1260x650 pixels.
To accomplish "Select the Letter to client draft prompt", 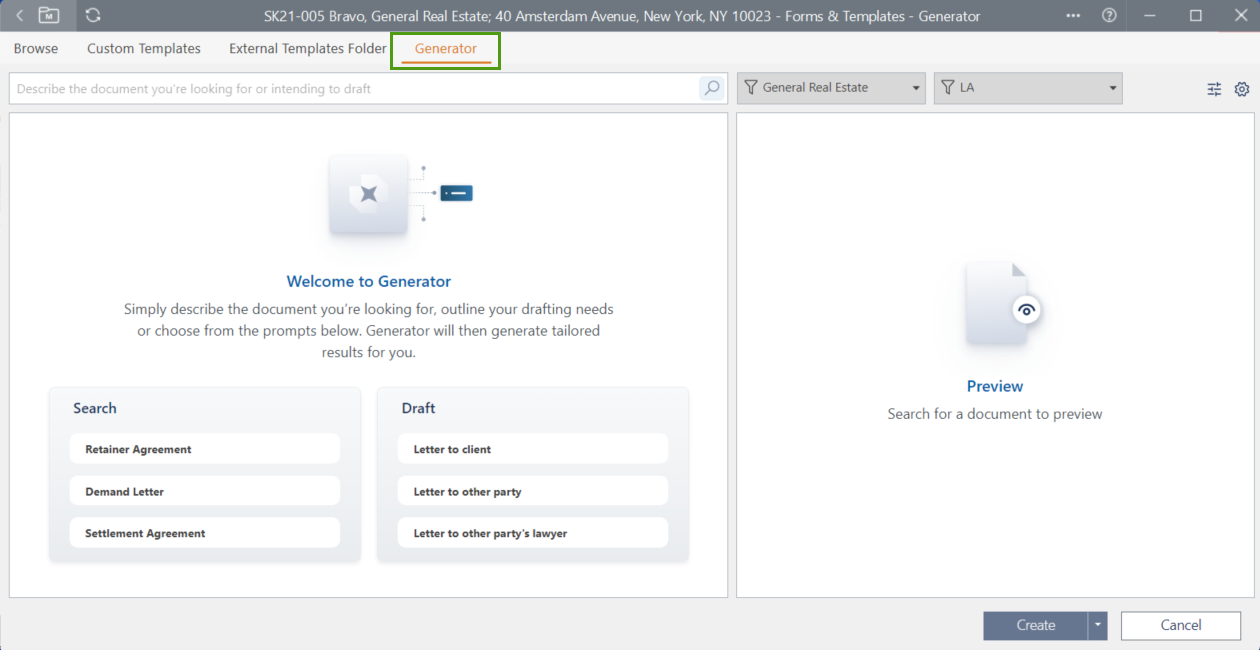I will click(532, 449).
